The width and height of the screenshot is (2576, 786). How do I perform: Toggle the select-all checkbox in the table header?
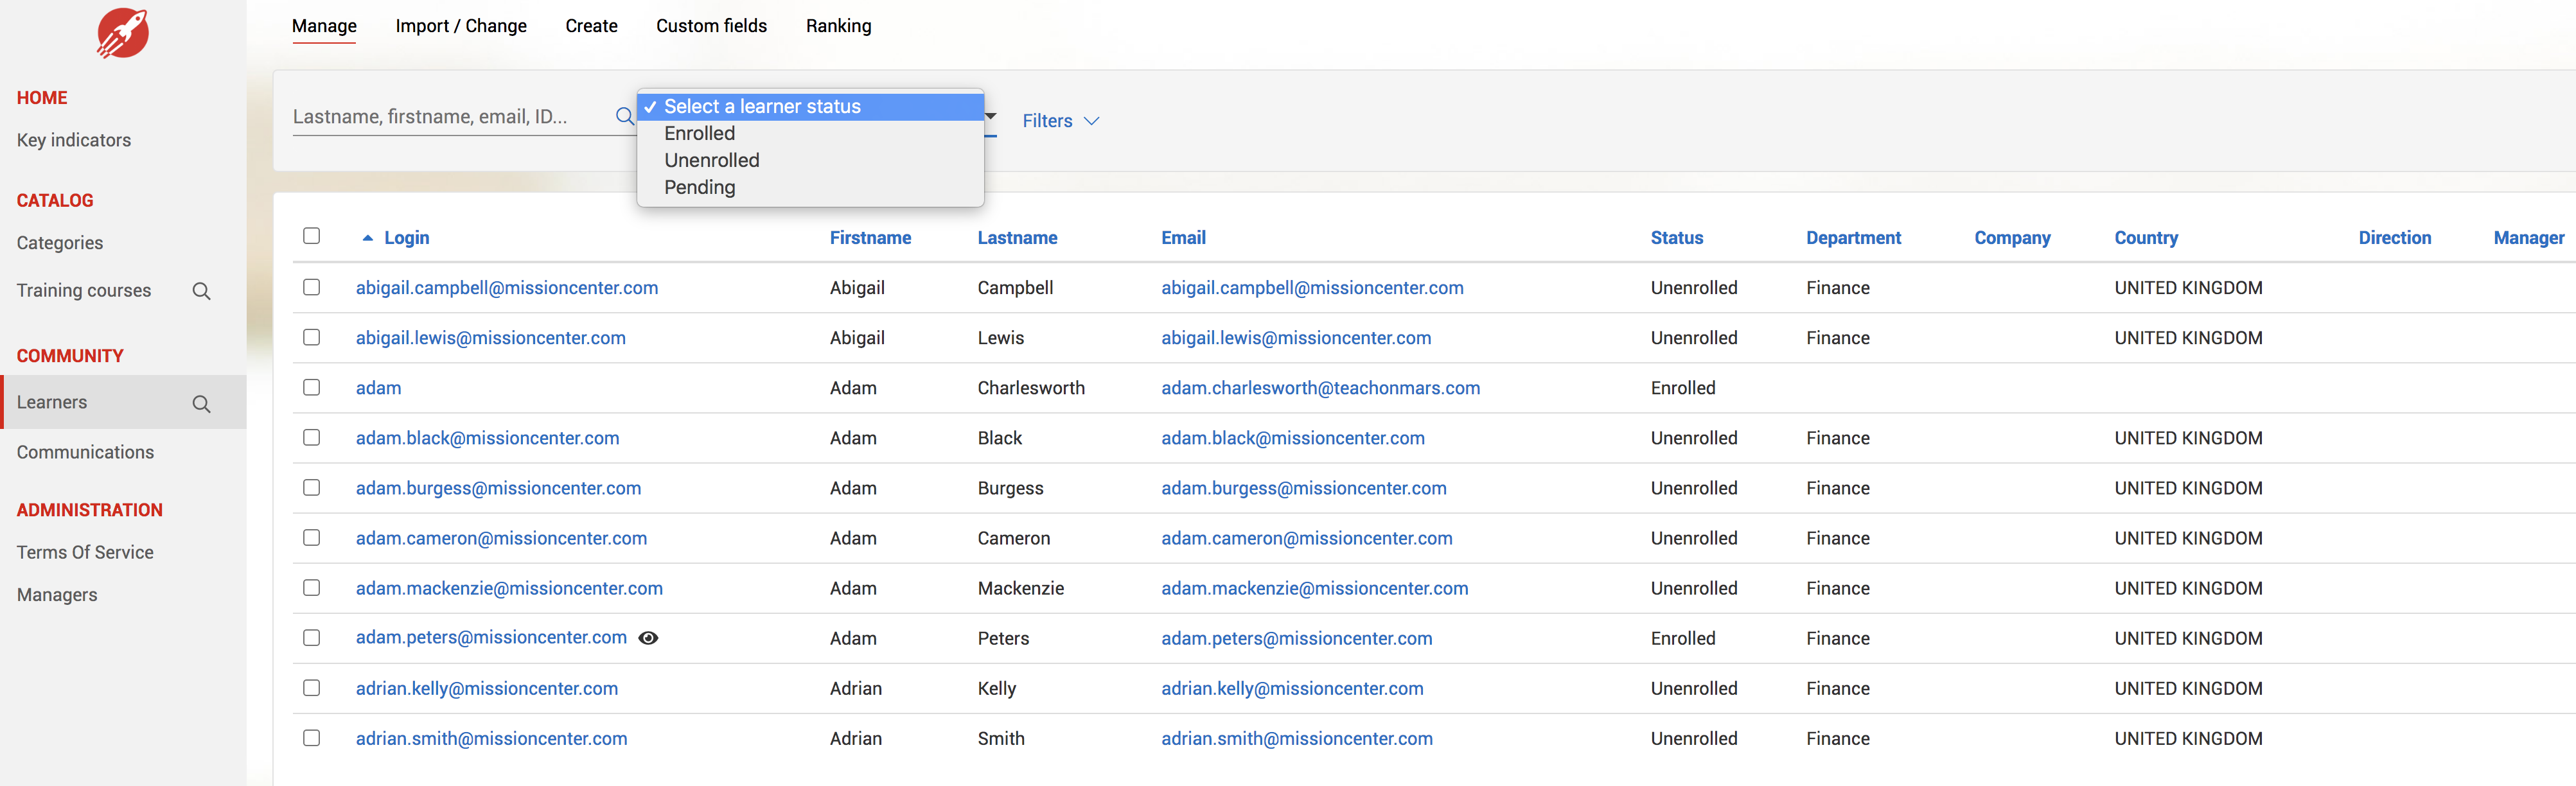tap(311, 236)
